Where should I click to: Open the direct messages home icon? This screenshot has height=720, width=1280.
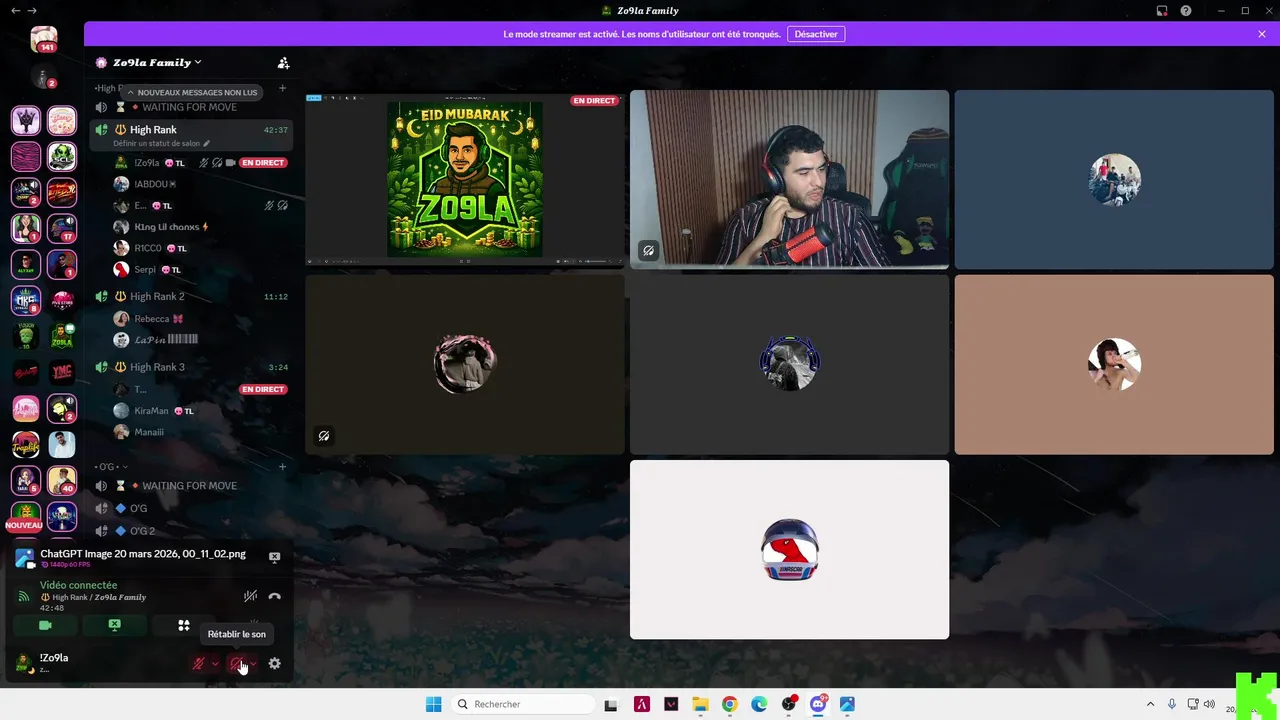click(x=43, y=40)
